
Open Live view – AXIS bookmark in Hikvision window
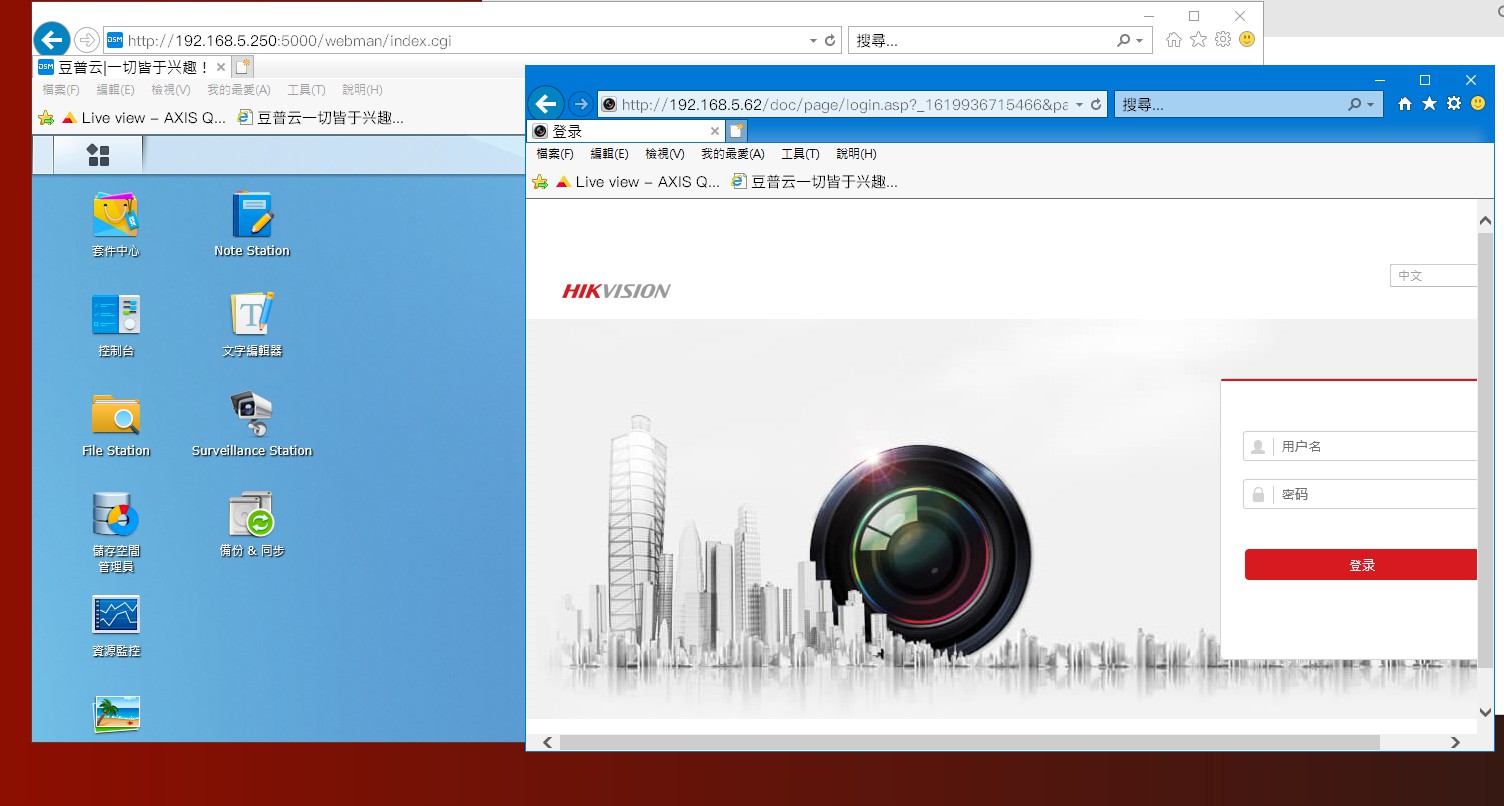(637, 182)
